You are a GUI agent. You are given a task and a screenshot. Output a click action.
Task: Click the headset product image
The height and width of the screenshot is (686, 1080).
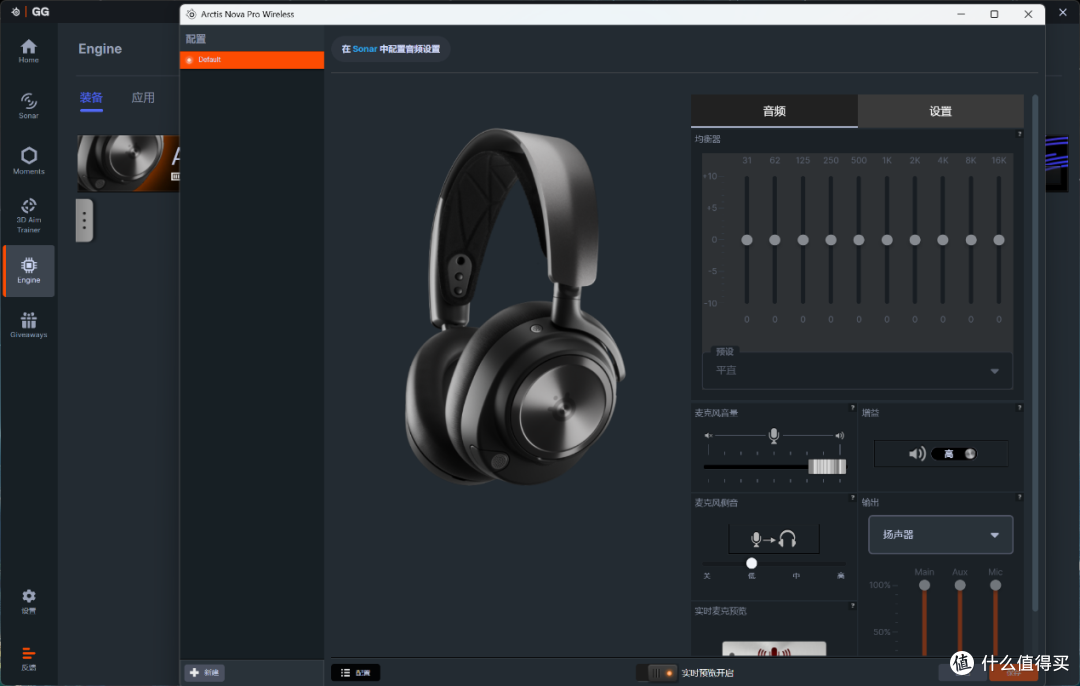pyautogui.click(x=515, y=306)
